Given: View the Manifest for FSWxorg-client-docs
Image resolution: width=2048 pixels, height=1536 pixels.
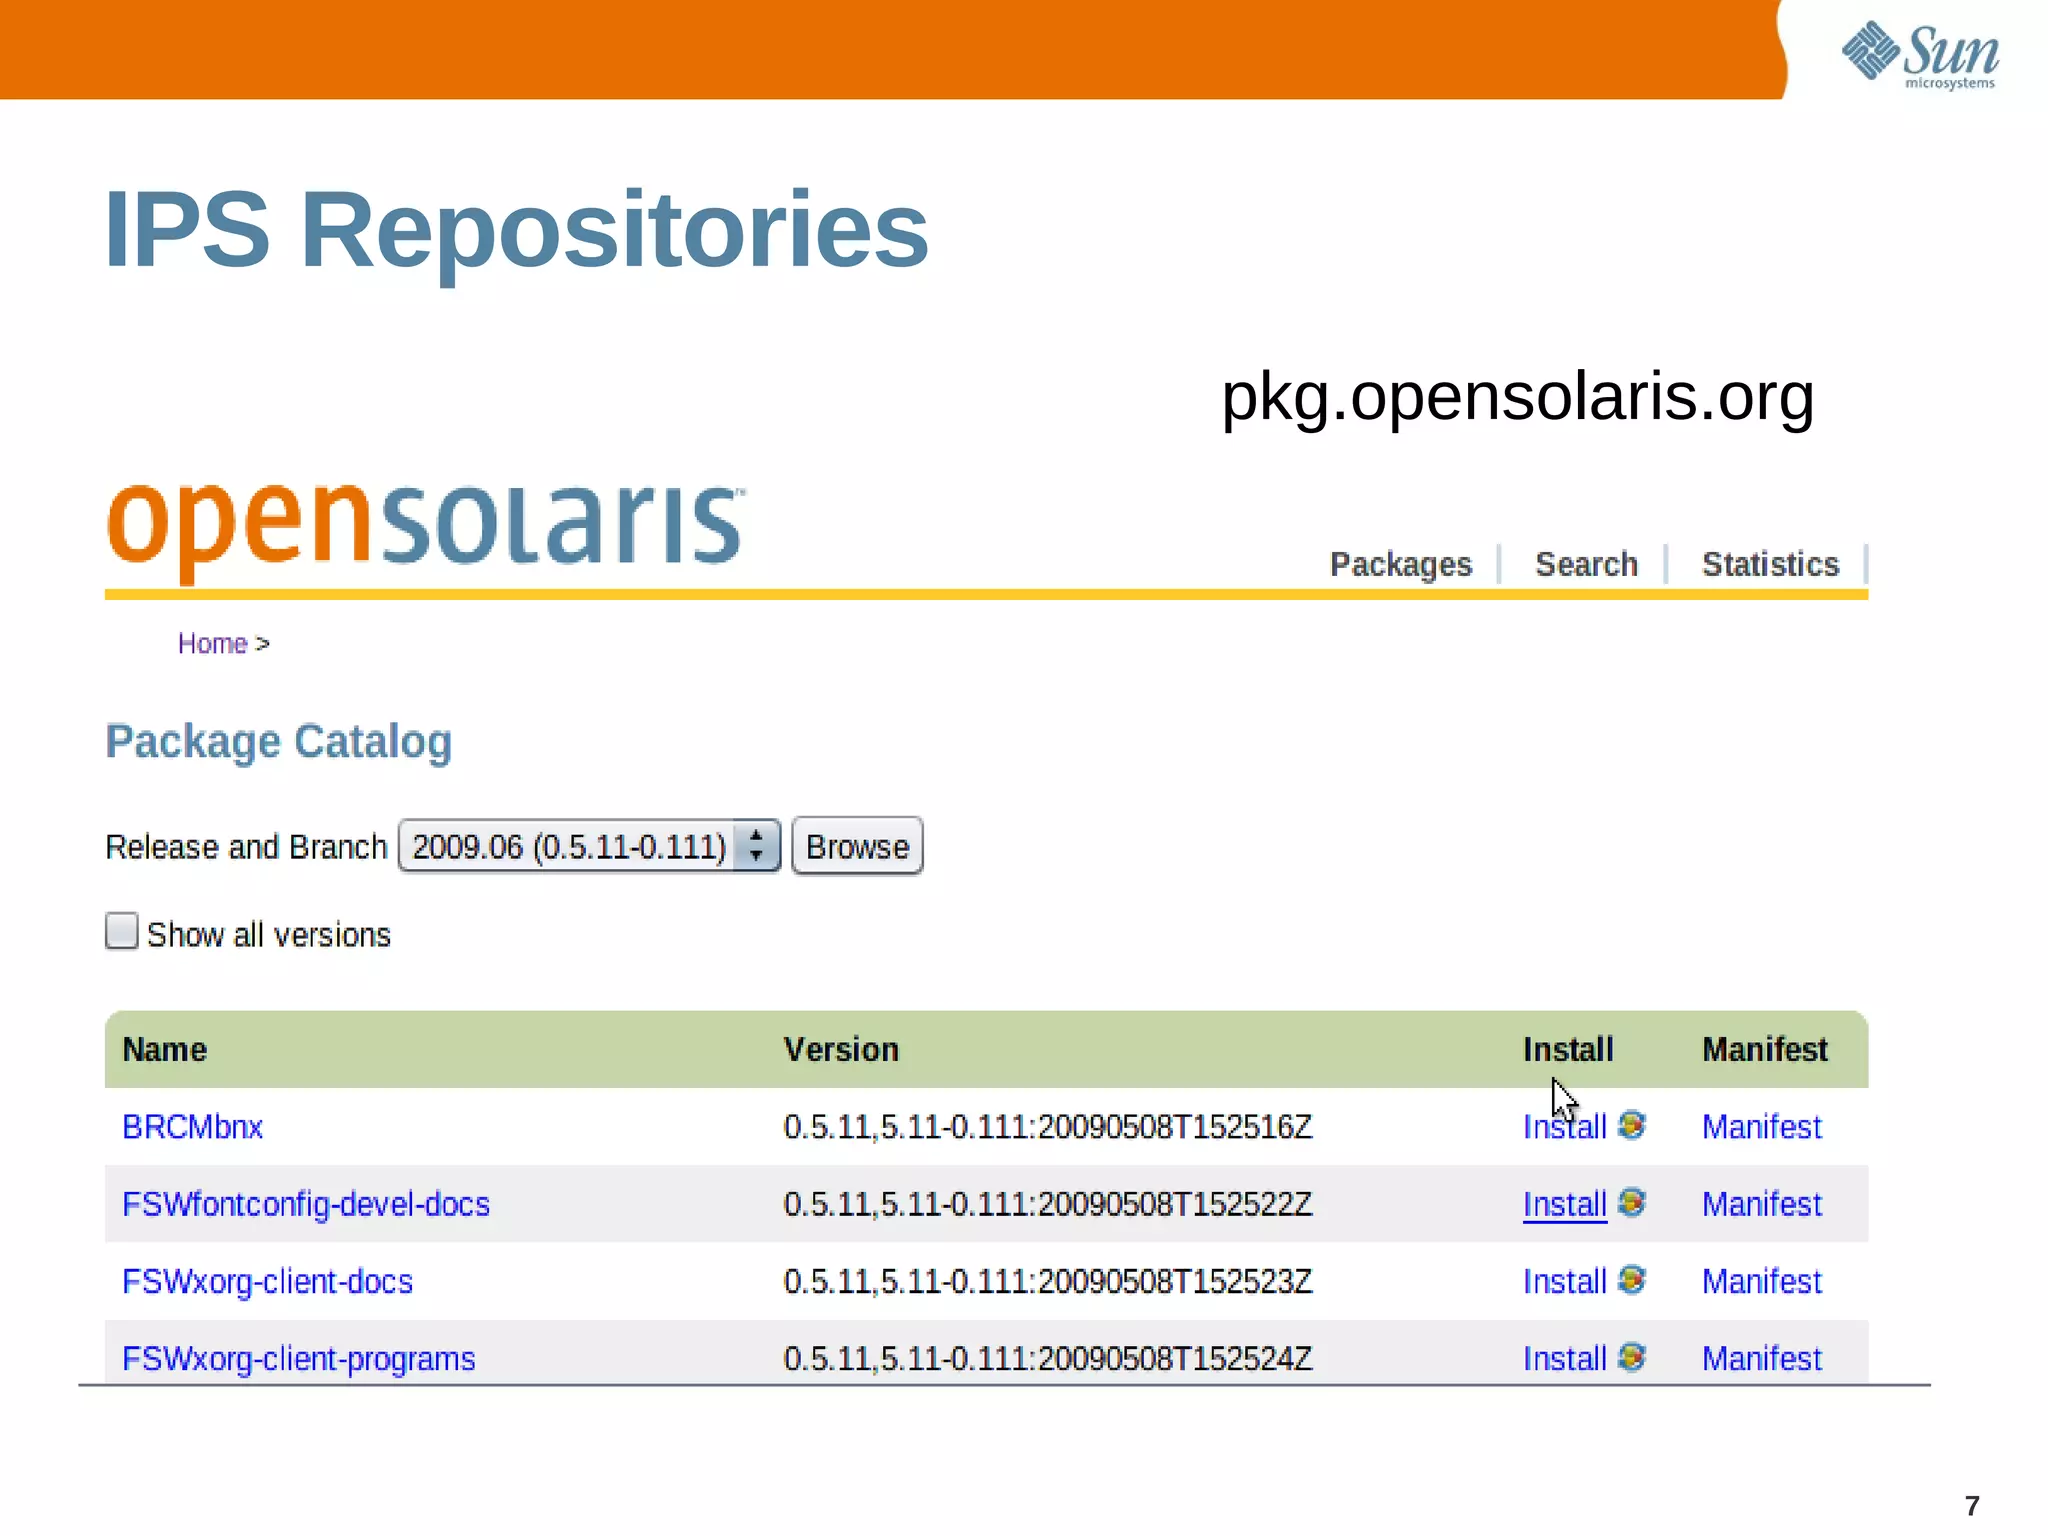Looking at the screenshot, I should point(1762,1282).
